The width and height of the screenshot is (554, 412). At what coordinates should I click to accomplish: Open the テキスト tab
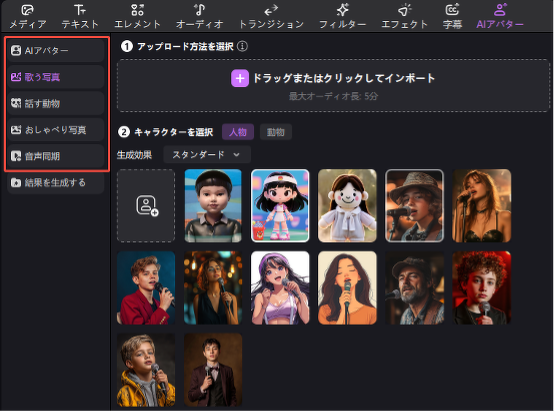click(80, 16)
